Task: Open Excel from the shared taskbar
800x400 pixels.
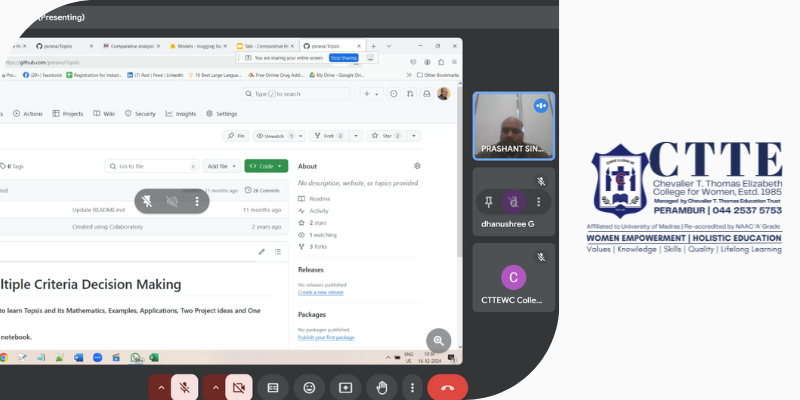Action: tap(154, 358)
